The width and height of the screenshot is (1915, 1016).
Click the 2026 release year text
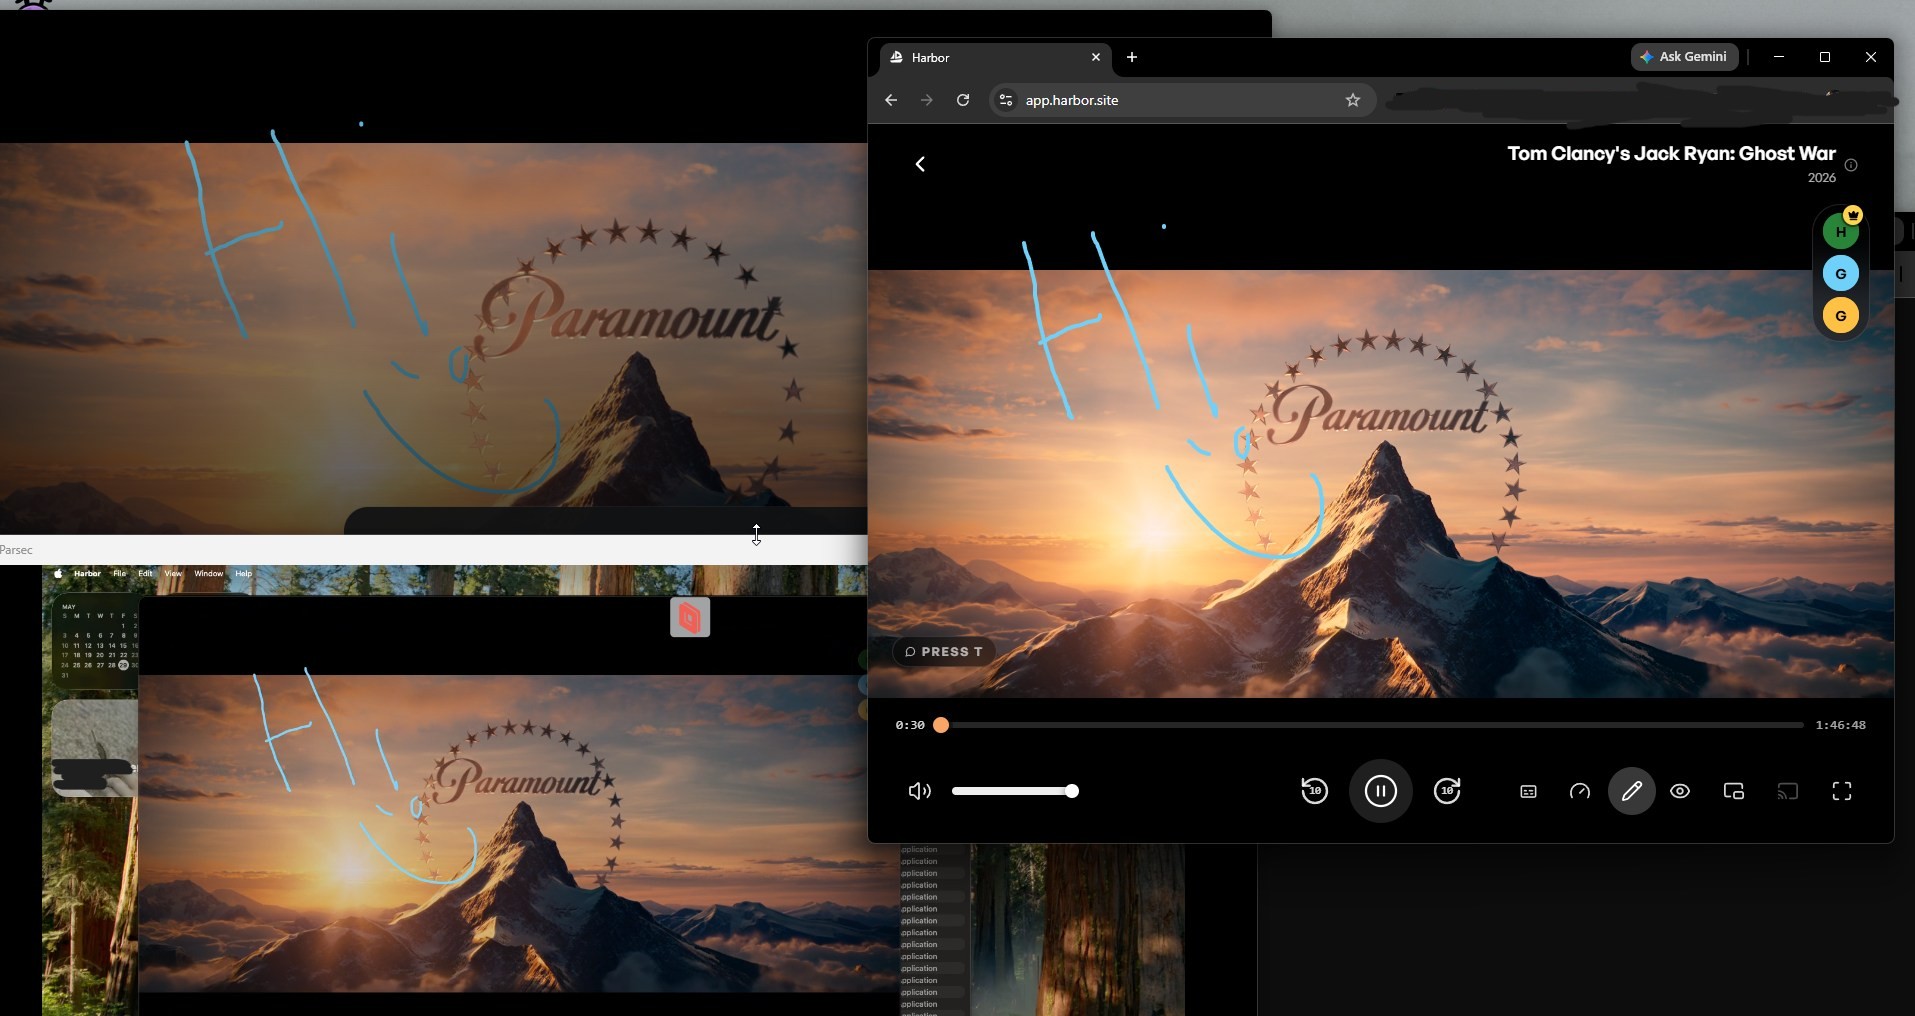tap(1821, 178)
